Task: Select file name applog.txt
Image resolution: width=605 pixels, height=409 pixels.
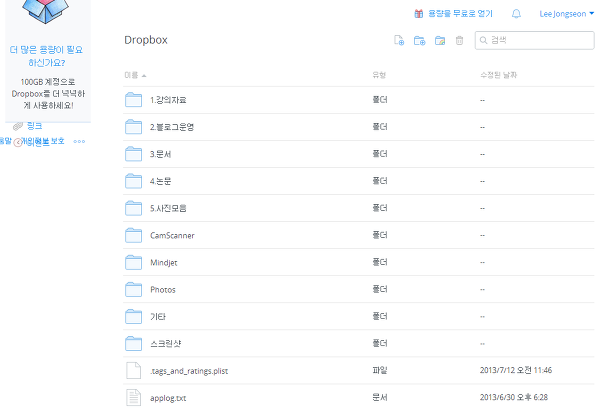Action: pos(168,398)
